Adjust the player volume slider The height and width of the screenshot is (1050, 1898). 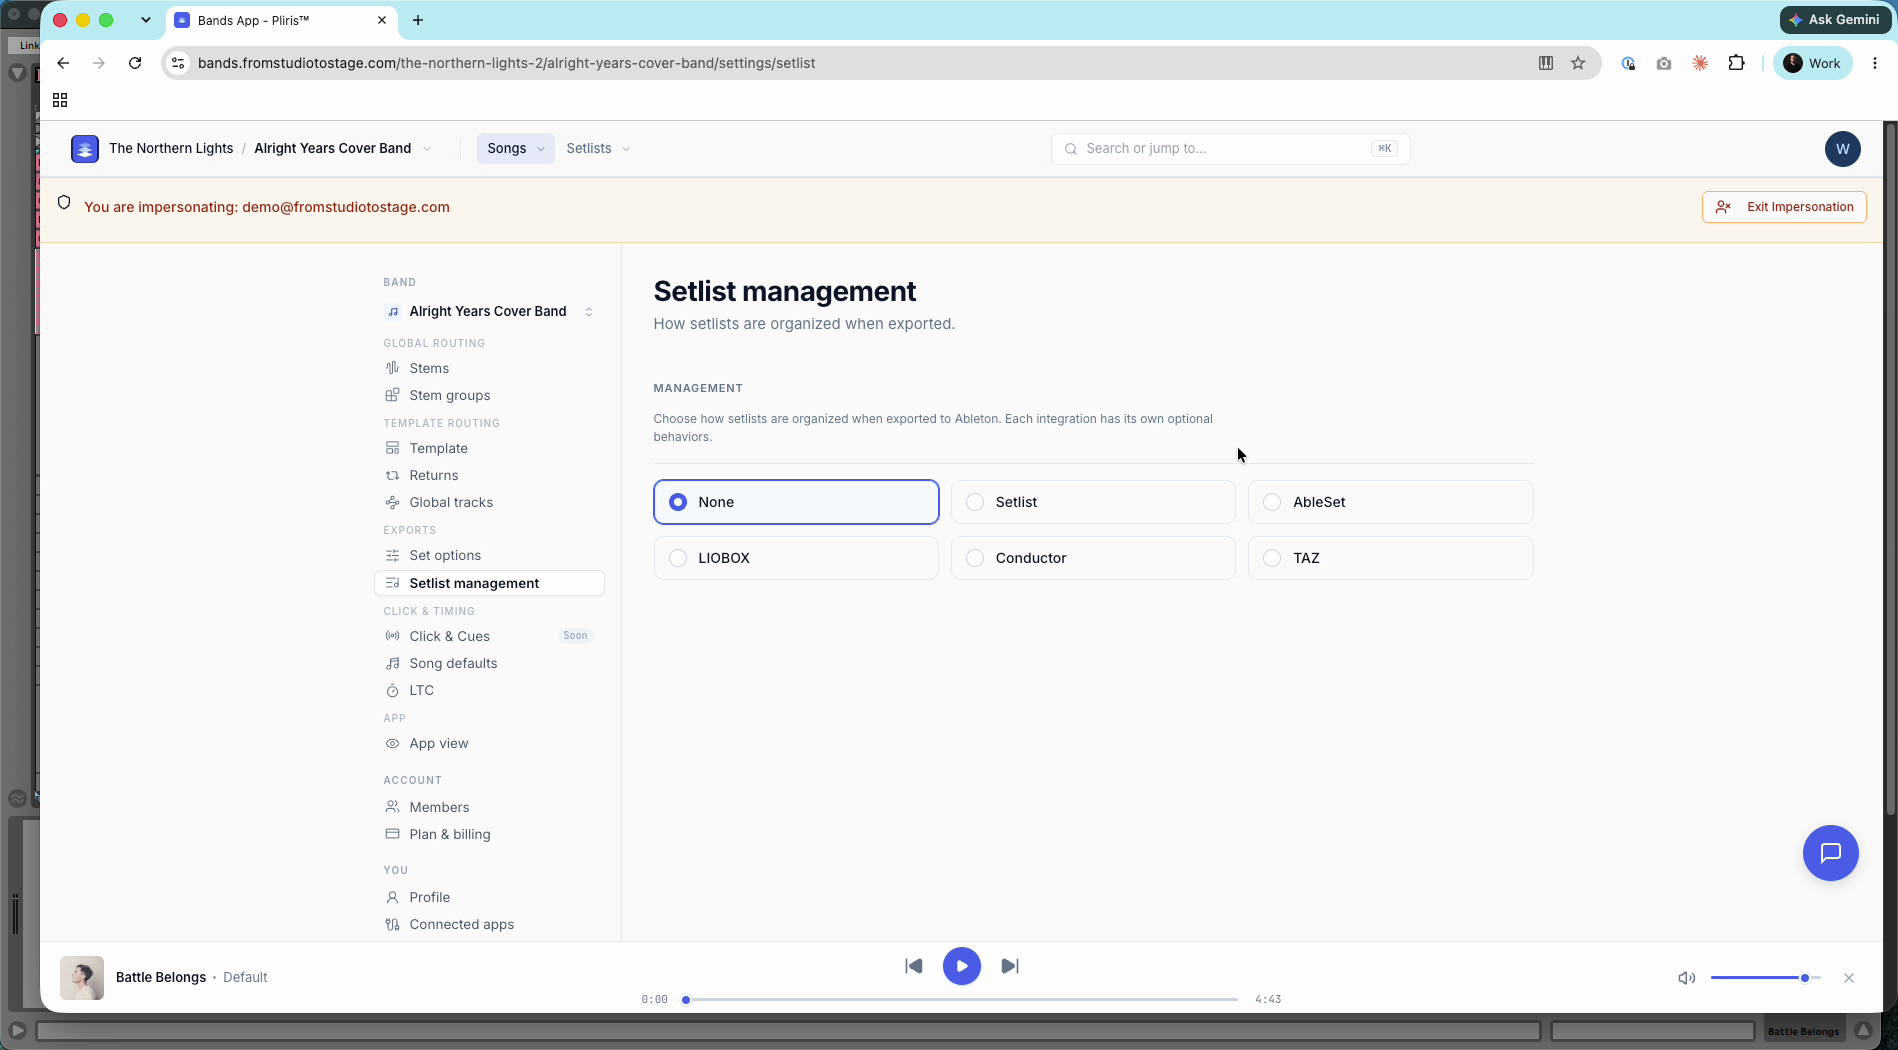(x=1765, y=978)
